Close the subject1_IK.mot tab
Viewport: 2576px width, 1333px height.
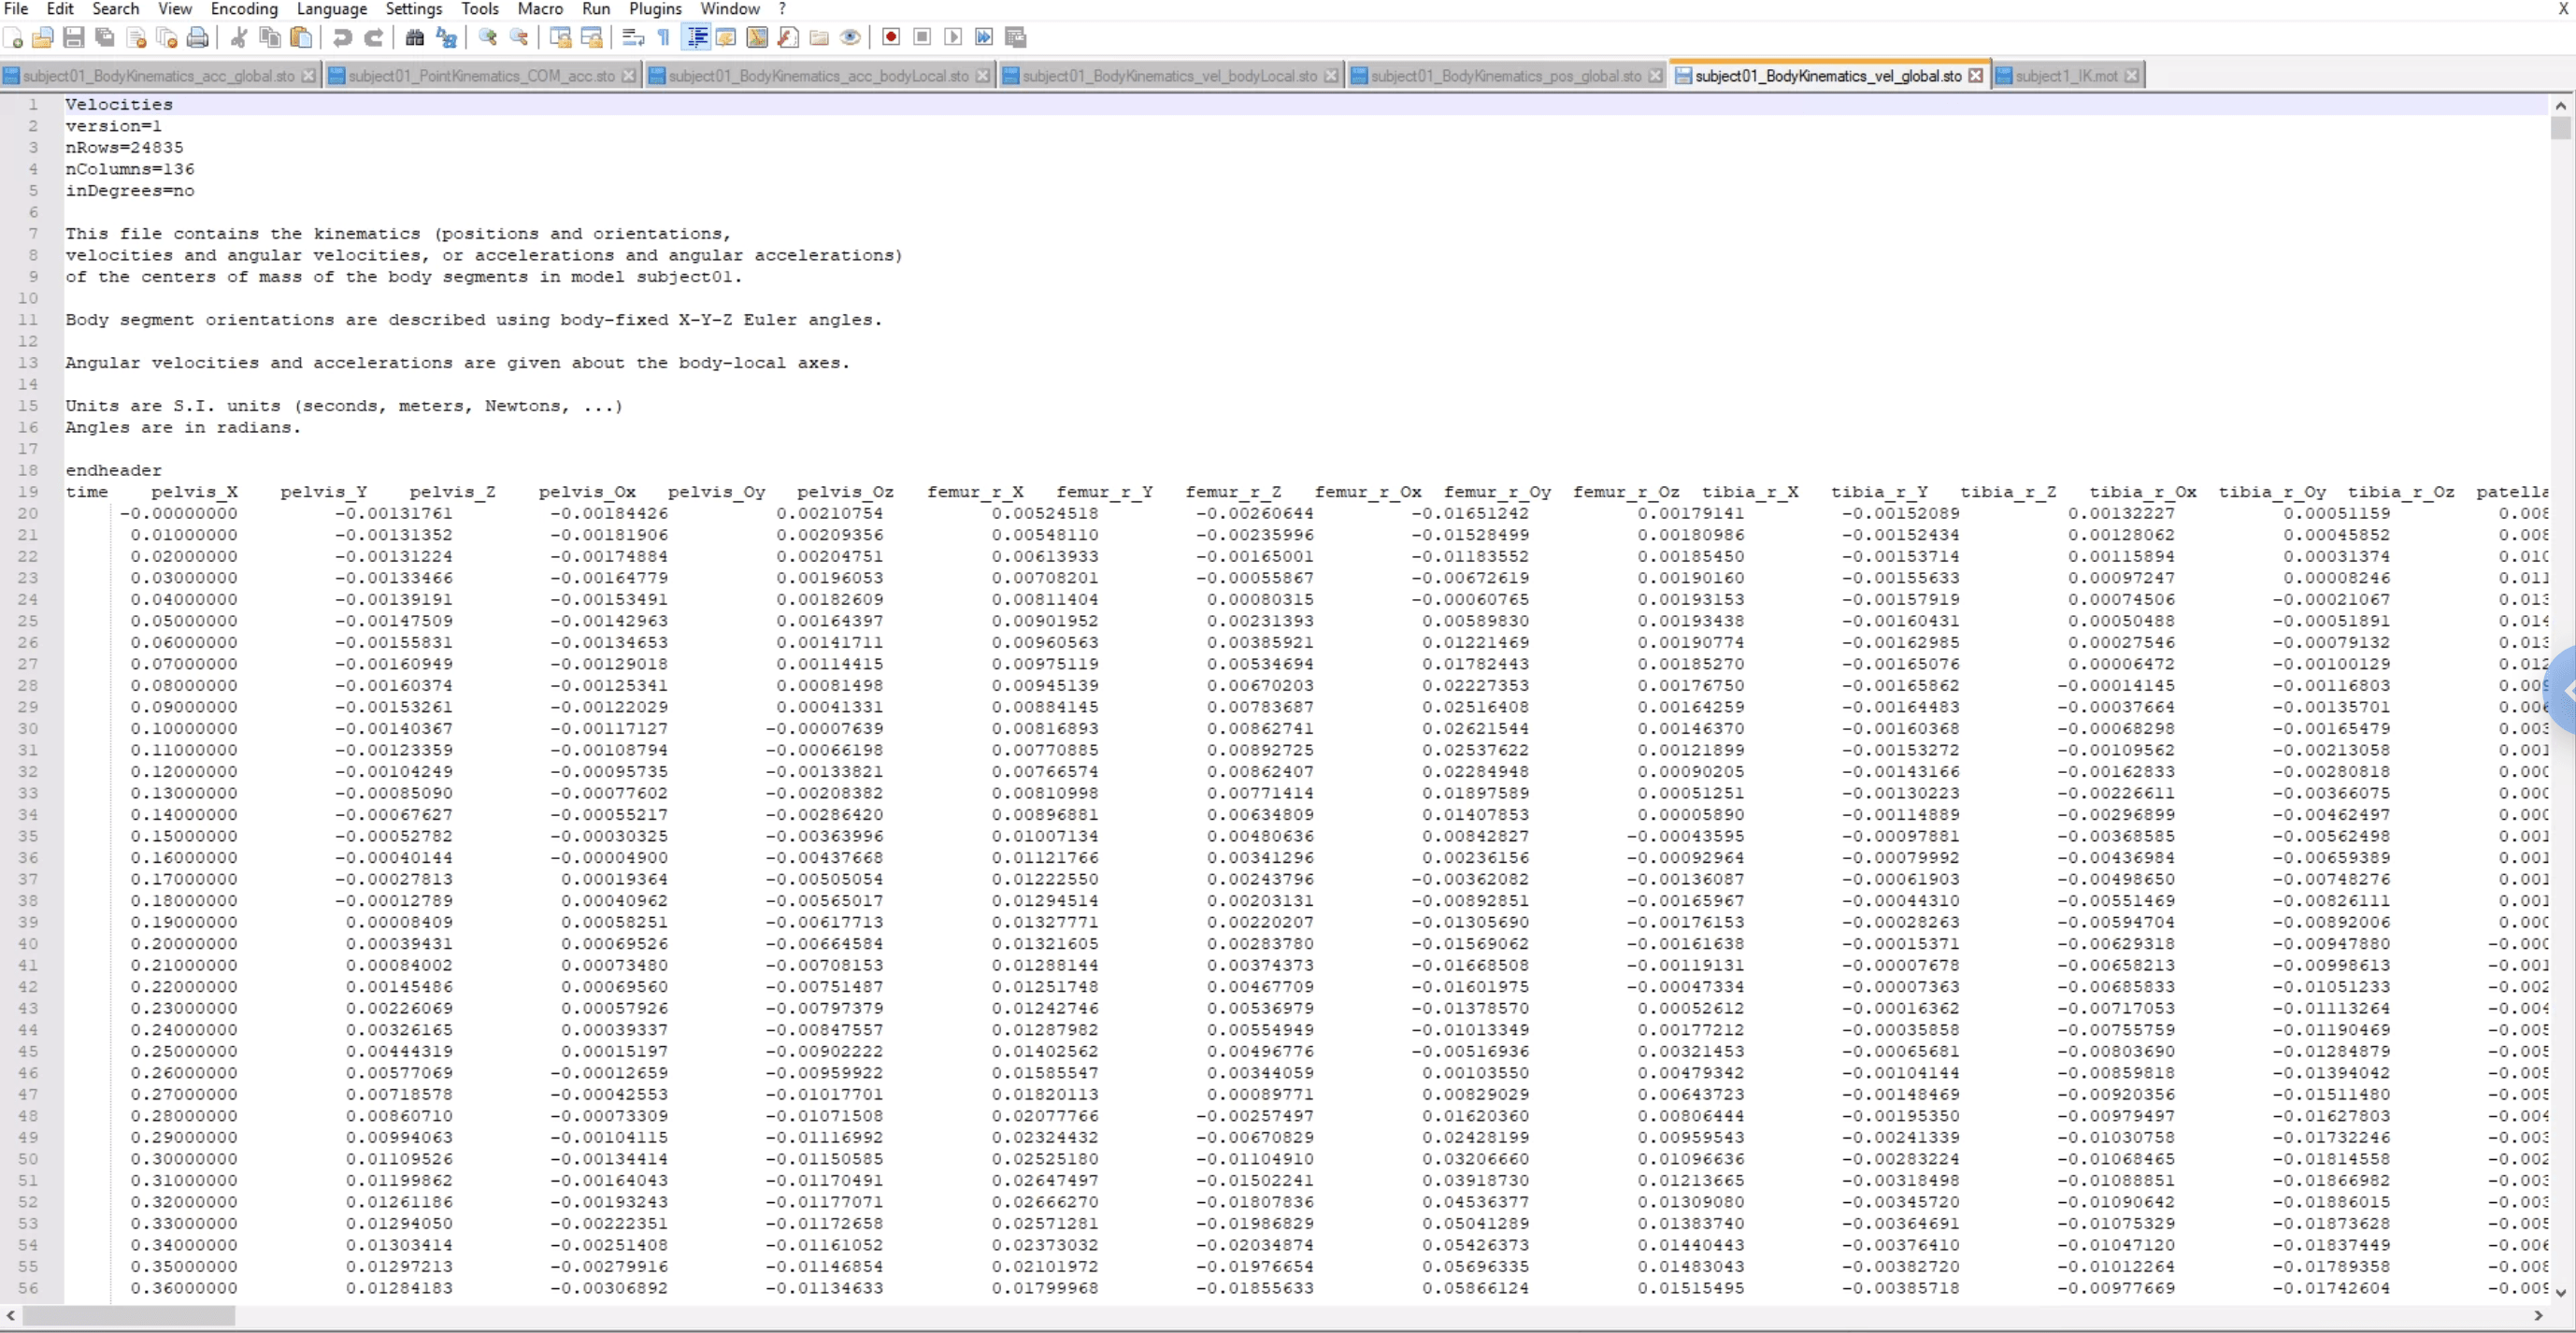click(x=2132, y=76)
